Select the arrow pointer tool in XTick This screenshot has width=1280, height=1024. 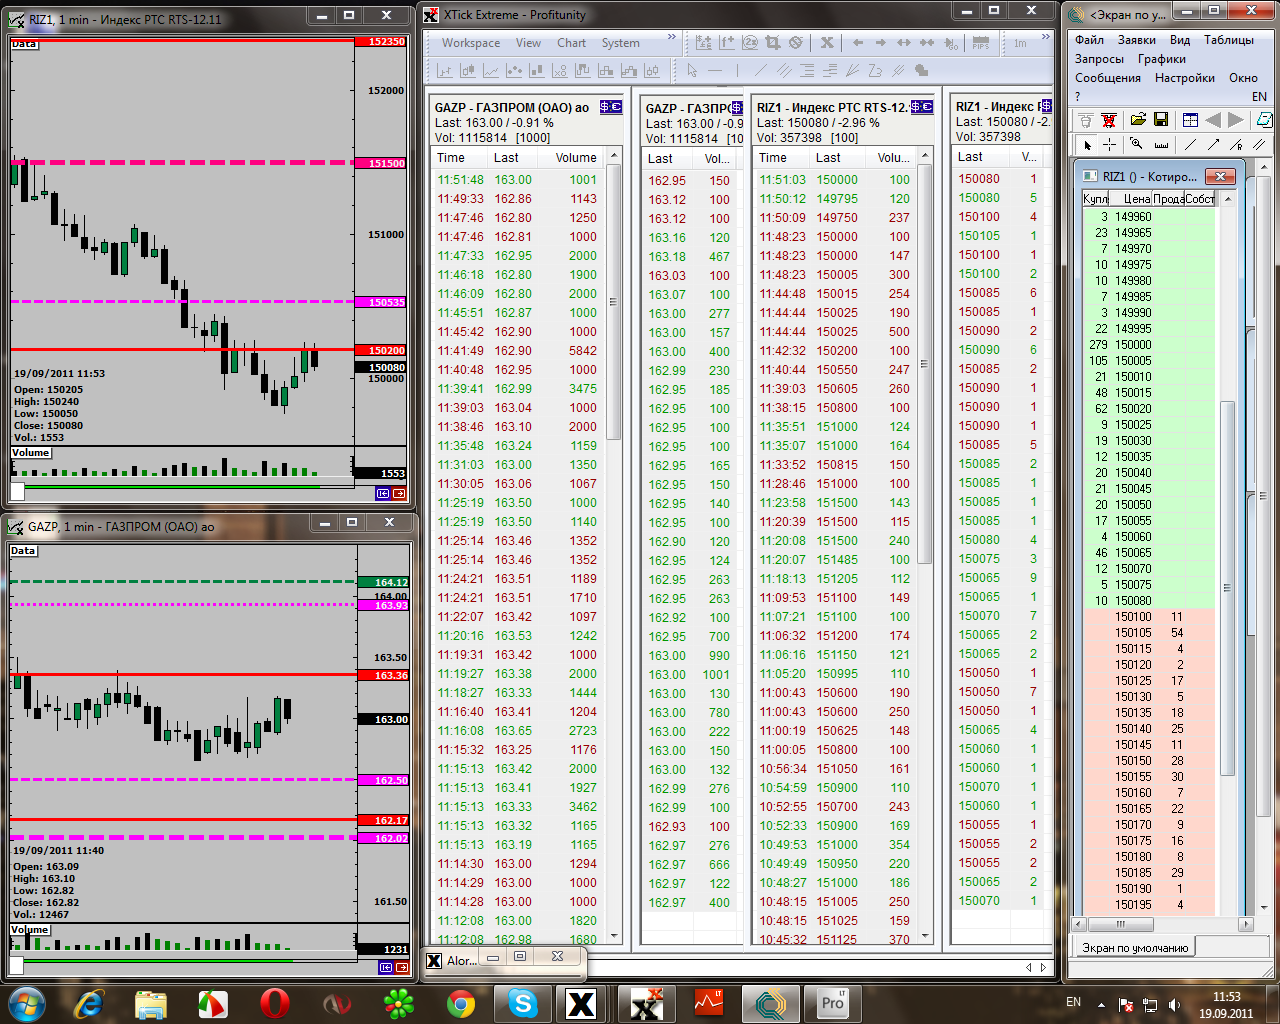692,71
